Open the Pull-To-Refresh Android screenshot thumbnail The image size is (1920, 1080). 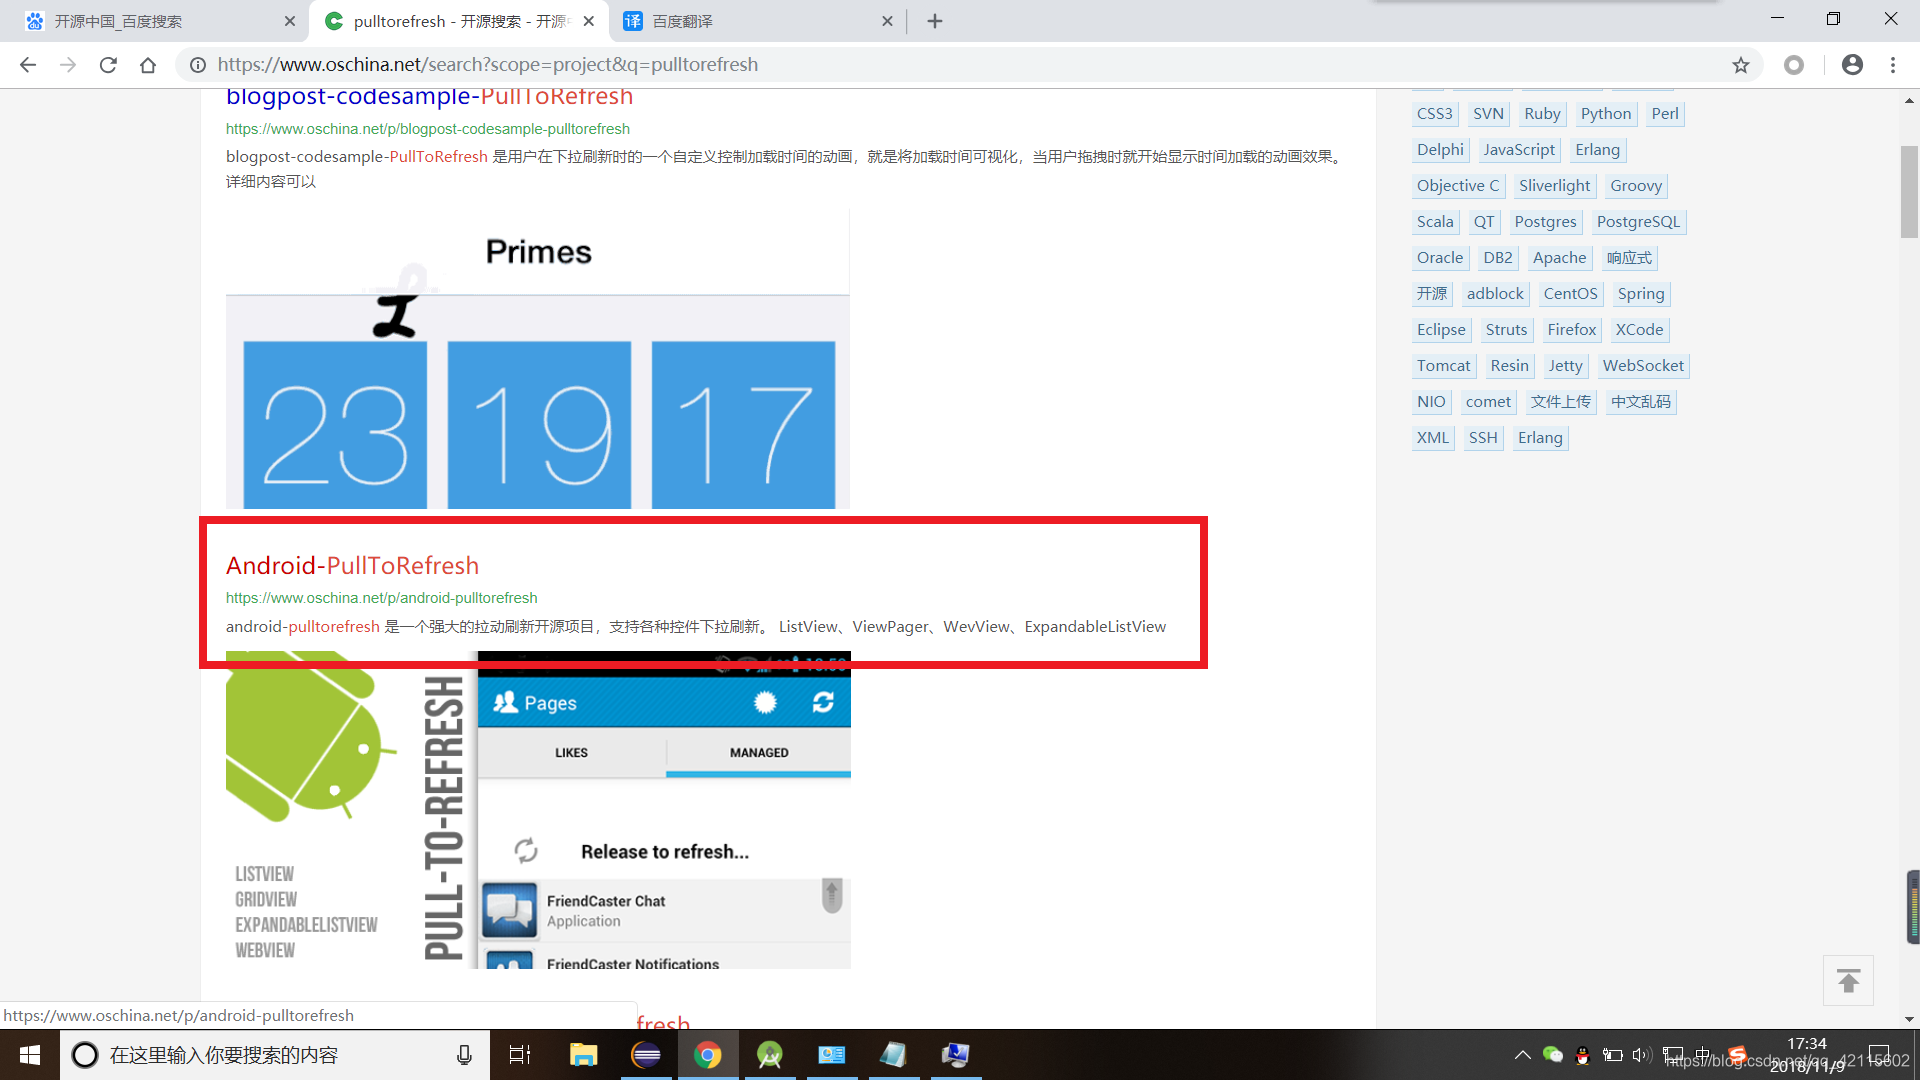coord(538,810)
